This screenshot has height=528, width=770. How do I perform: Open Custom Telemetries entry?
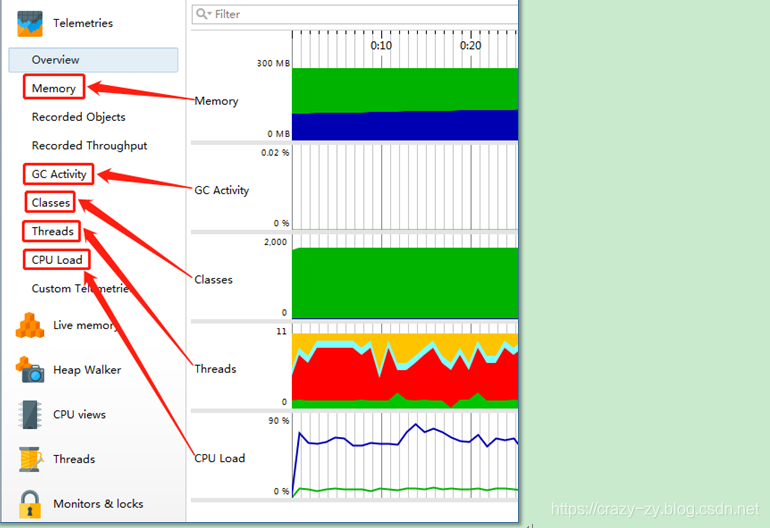[x=81, y=288]
